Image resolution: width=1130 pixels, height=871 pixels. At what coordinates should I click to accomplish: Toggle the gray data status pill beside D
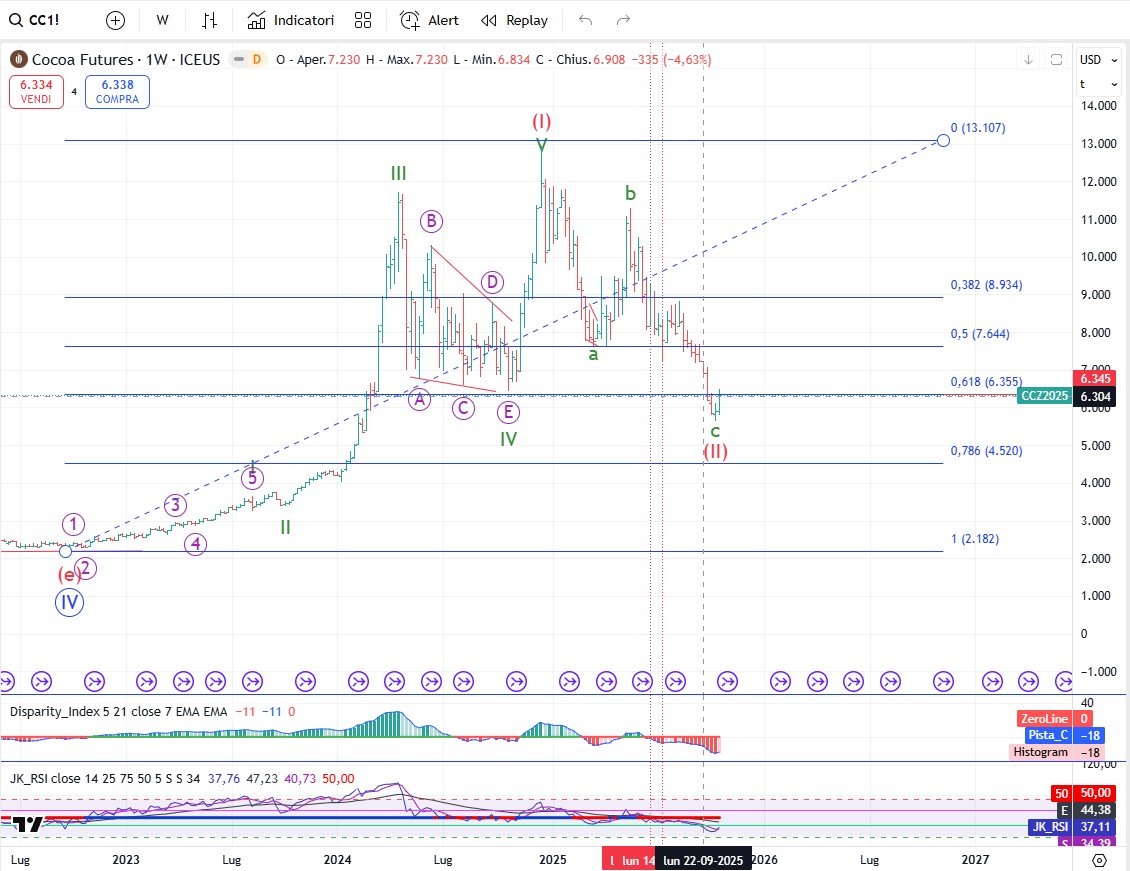coord(239,60)
